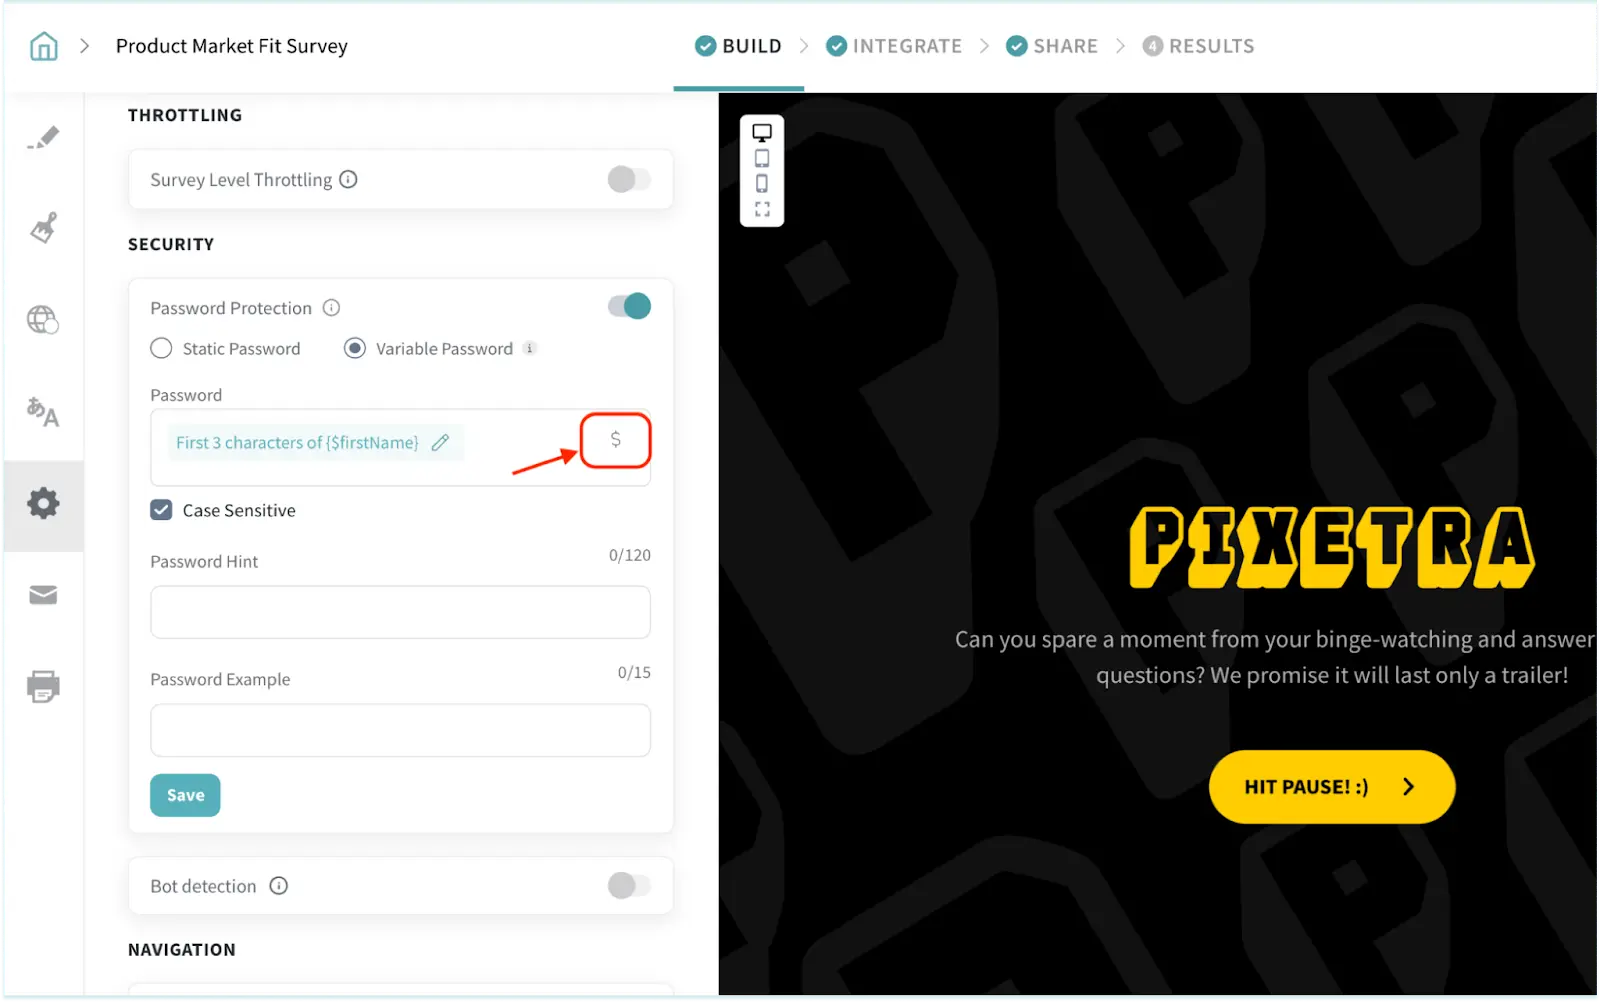Click the HIT PAUSE start button
This screenshot has width=1600, height=1003.
pos(1332,788)
